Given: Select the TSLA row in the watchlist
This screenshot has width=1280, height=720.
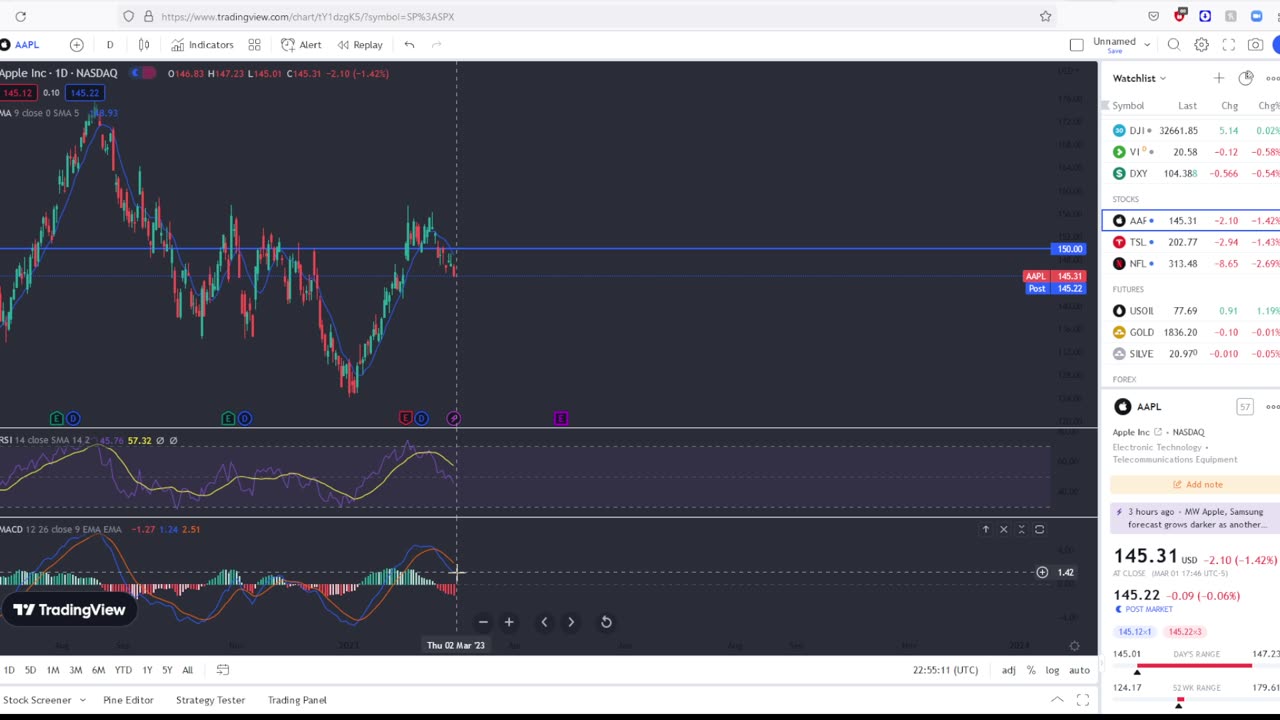Looking at the screenshot, I should coord(1191,242).
